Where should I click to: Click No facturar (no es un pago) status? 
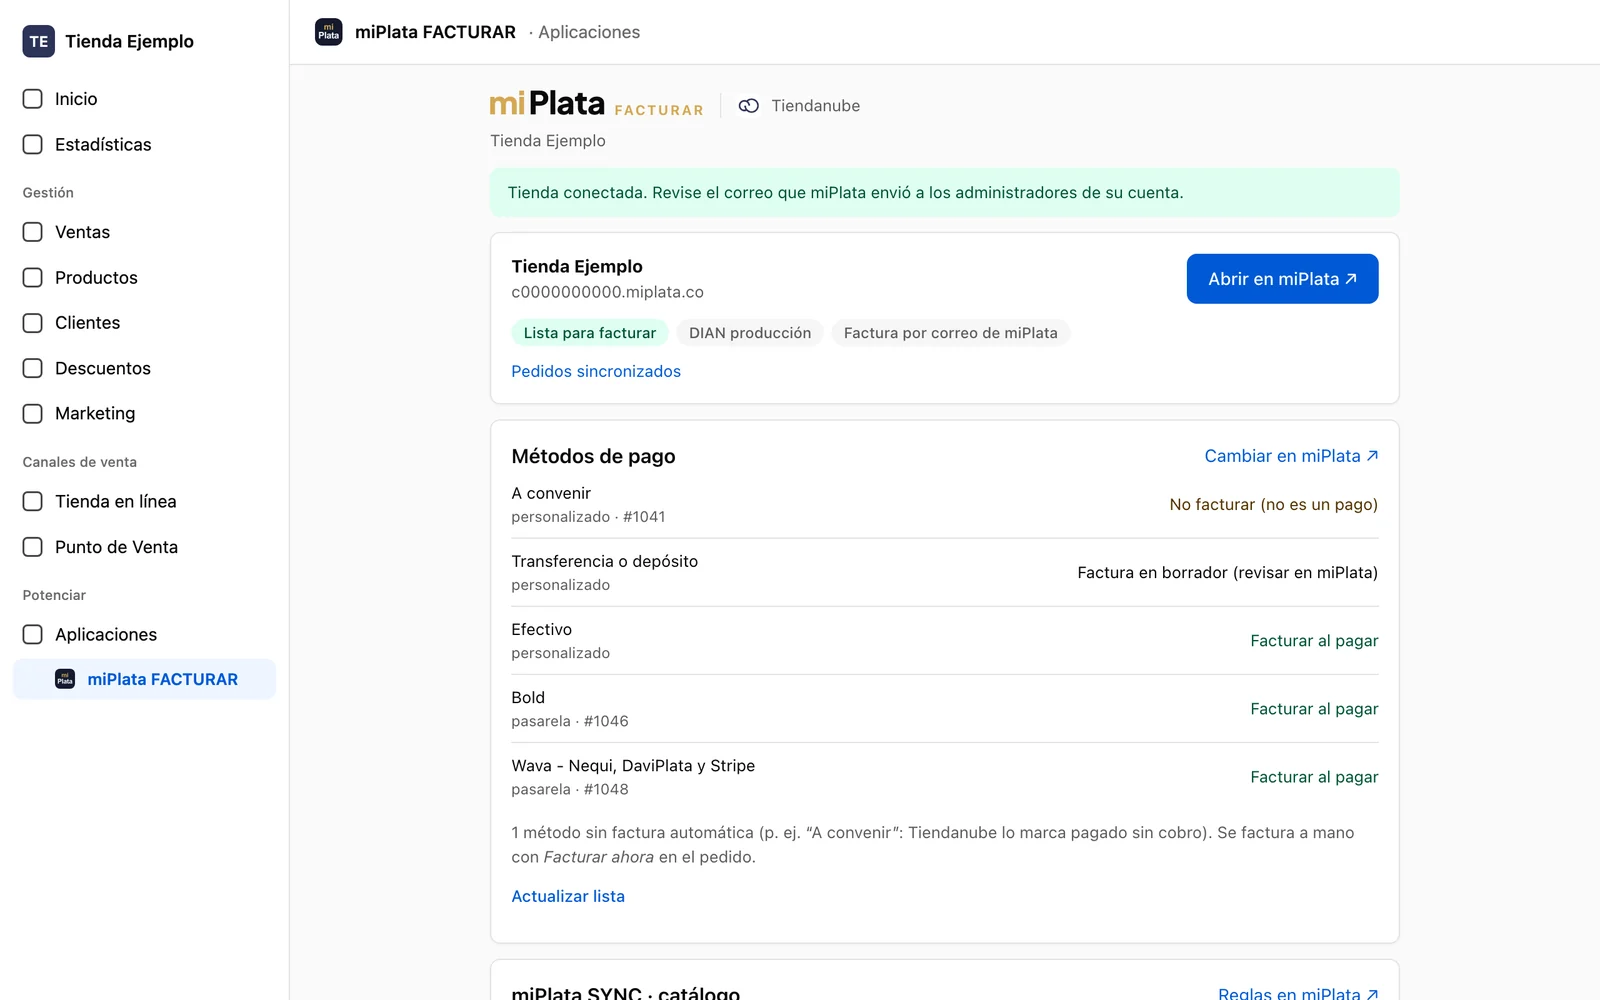click(x=1274, y=505)
